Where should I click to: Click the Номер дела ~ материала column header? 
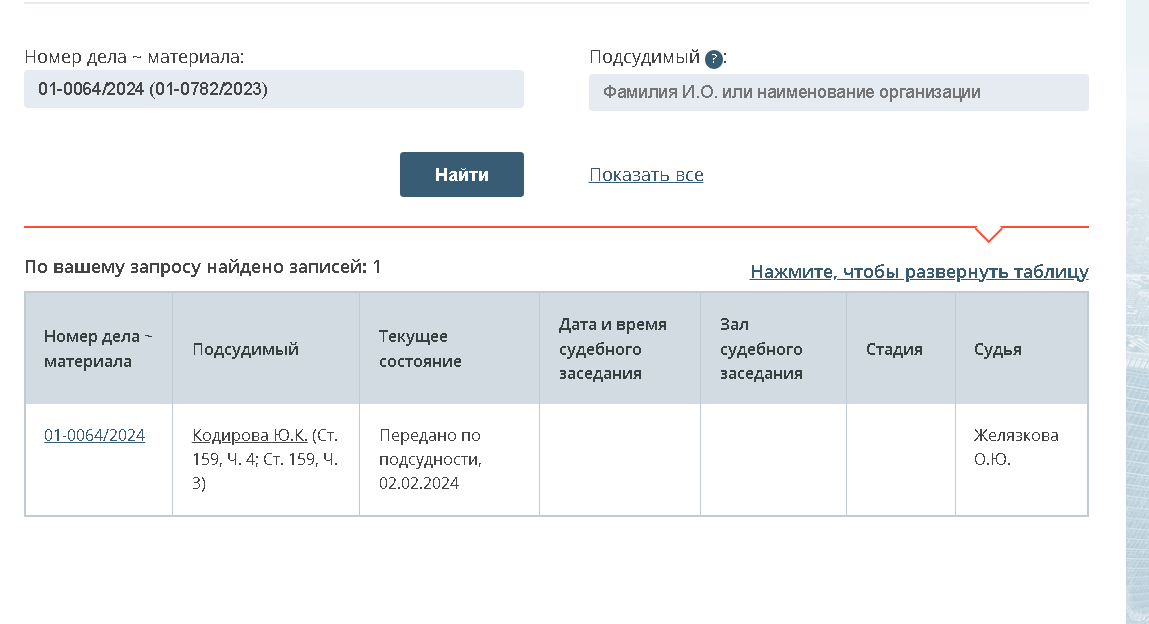tap(98, 349)
